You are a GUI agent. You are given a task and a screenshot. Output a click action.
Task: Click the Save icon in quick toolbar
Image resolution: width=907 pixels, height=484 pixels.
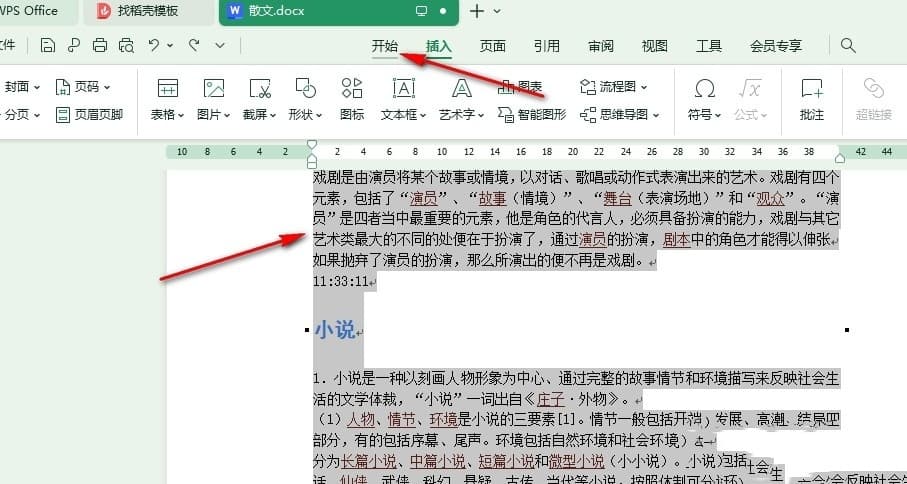(x=48, y=45)
